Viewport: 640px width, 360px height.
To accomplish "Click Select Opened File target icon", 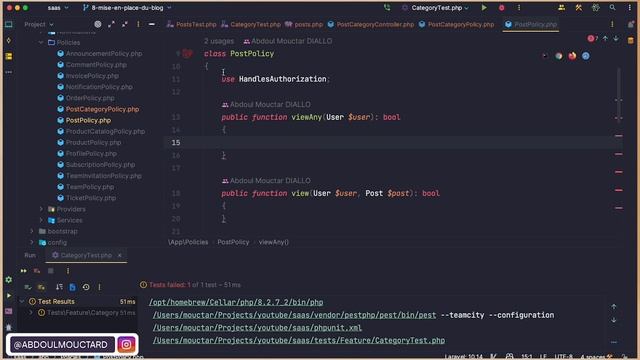I will (x=98, y=24).
